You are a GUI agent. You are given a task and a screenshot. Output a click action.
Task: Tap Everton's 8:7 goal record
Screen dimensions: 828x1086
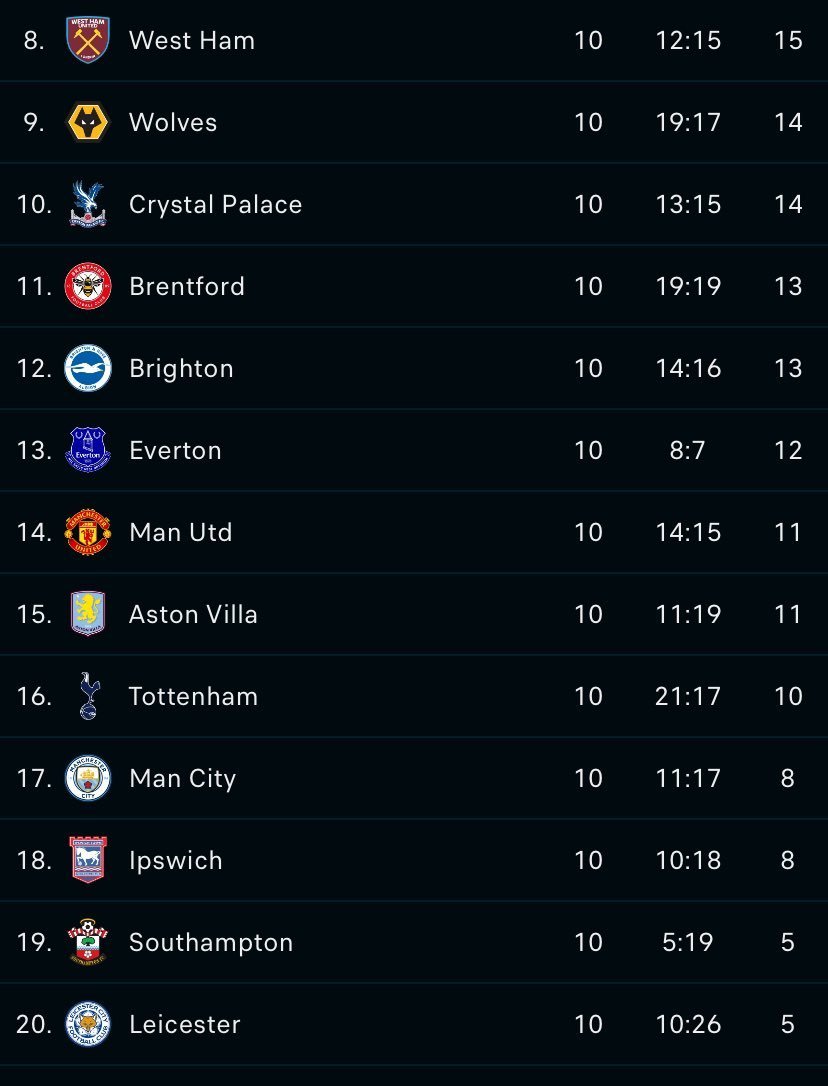click(687, 450)
